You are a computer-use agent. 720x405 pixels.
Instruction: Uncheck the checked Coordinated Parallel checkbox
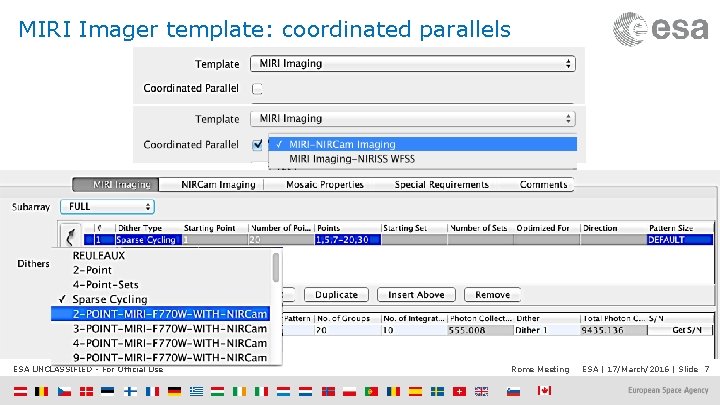click(x=257, y=145)
